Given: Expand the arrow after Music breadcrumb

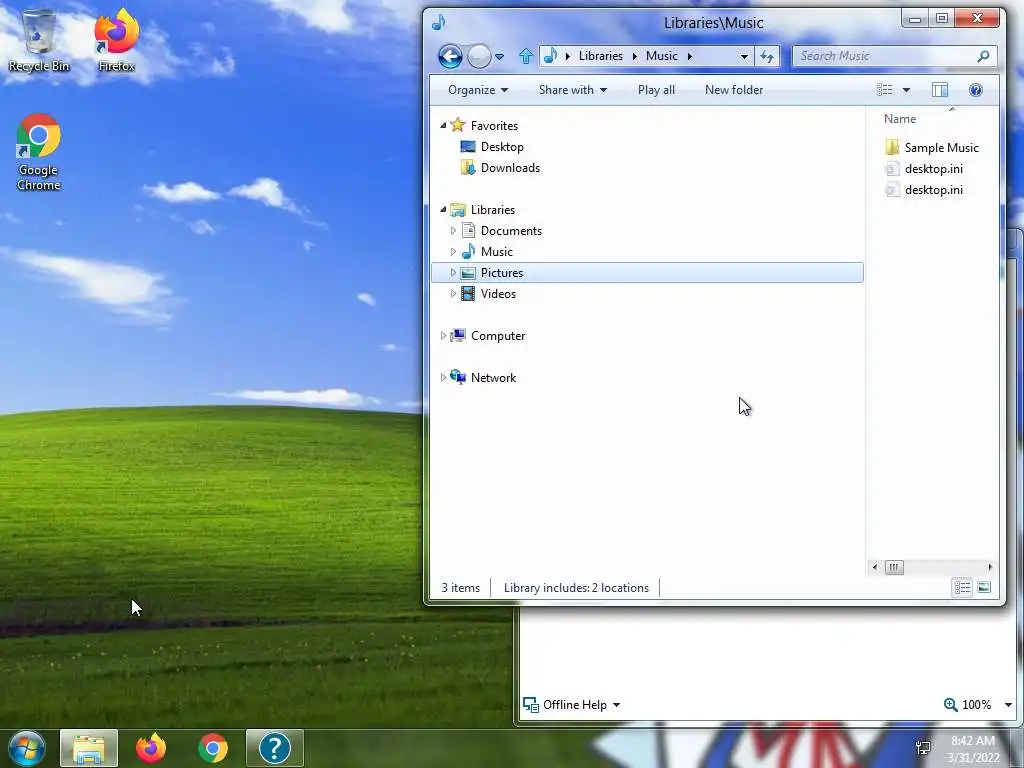Looking at the screenshot, I should pos(690,56).
